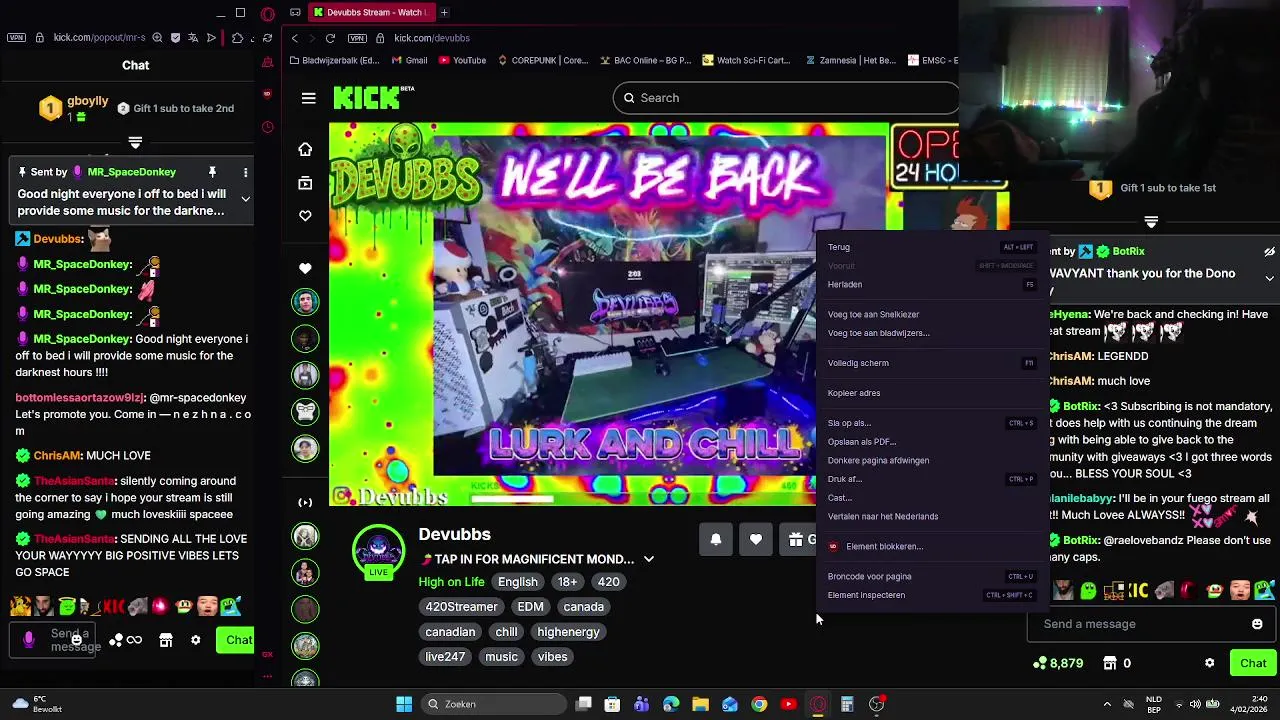Screen dimensions: 1280x720
Task: Open the Kick hamburger menu
Action: [x=308, y=98]
